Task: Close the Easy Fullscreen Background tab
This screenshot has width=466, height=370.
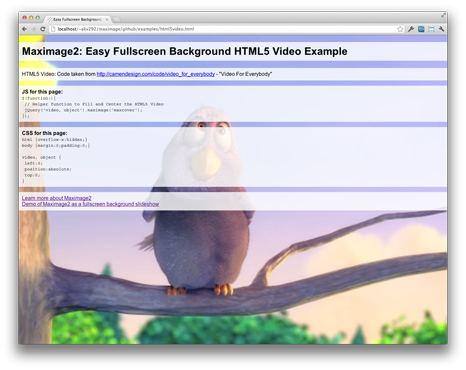Action: coord(107,19)
